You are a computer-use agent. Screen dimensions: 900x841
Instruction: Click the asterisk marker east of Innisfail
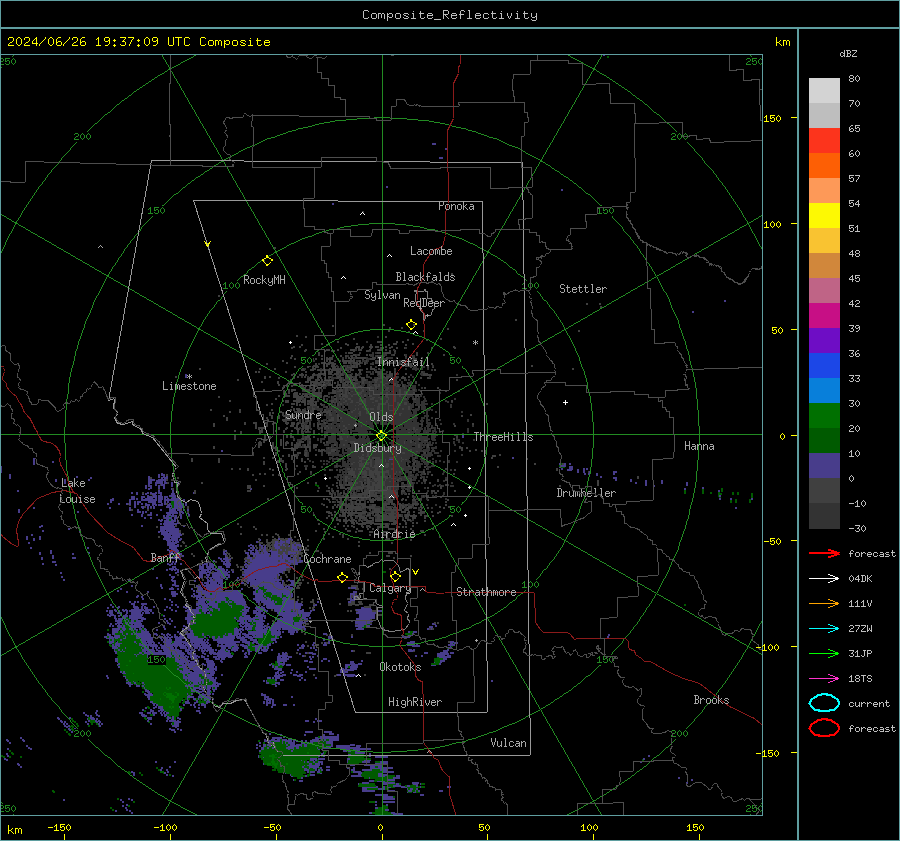[475, 343]
